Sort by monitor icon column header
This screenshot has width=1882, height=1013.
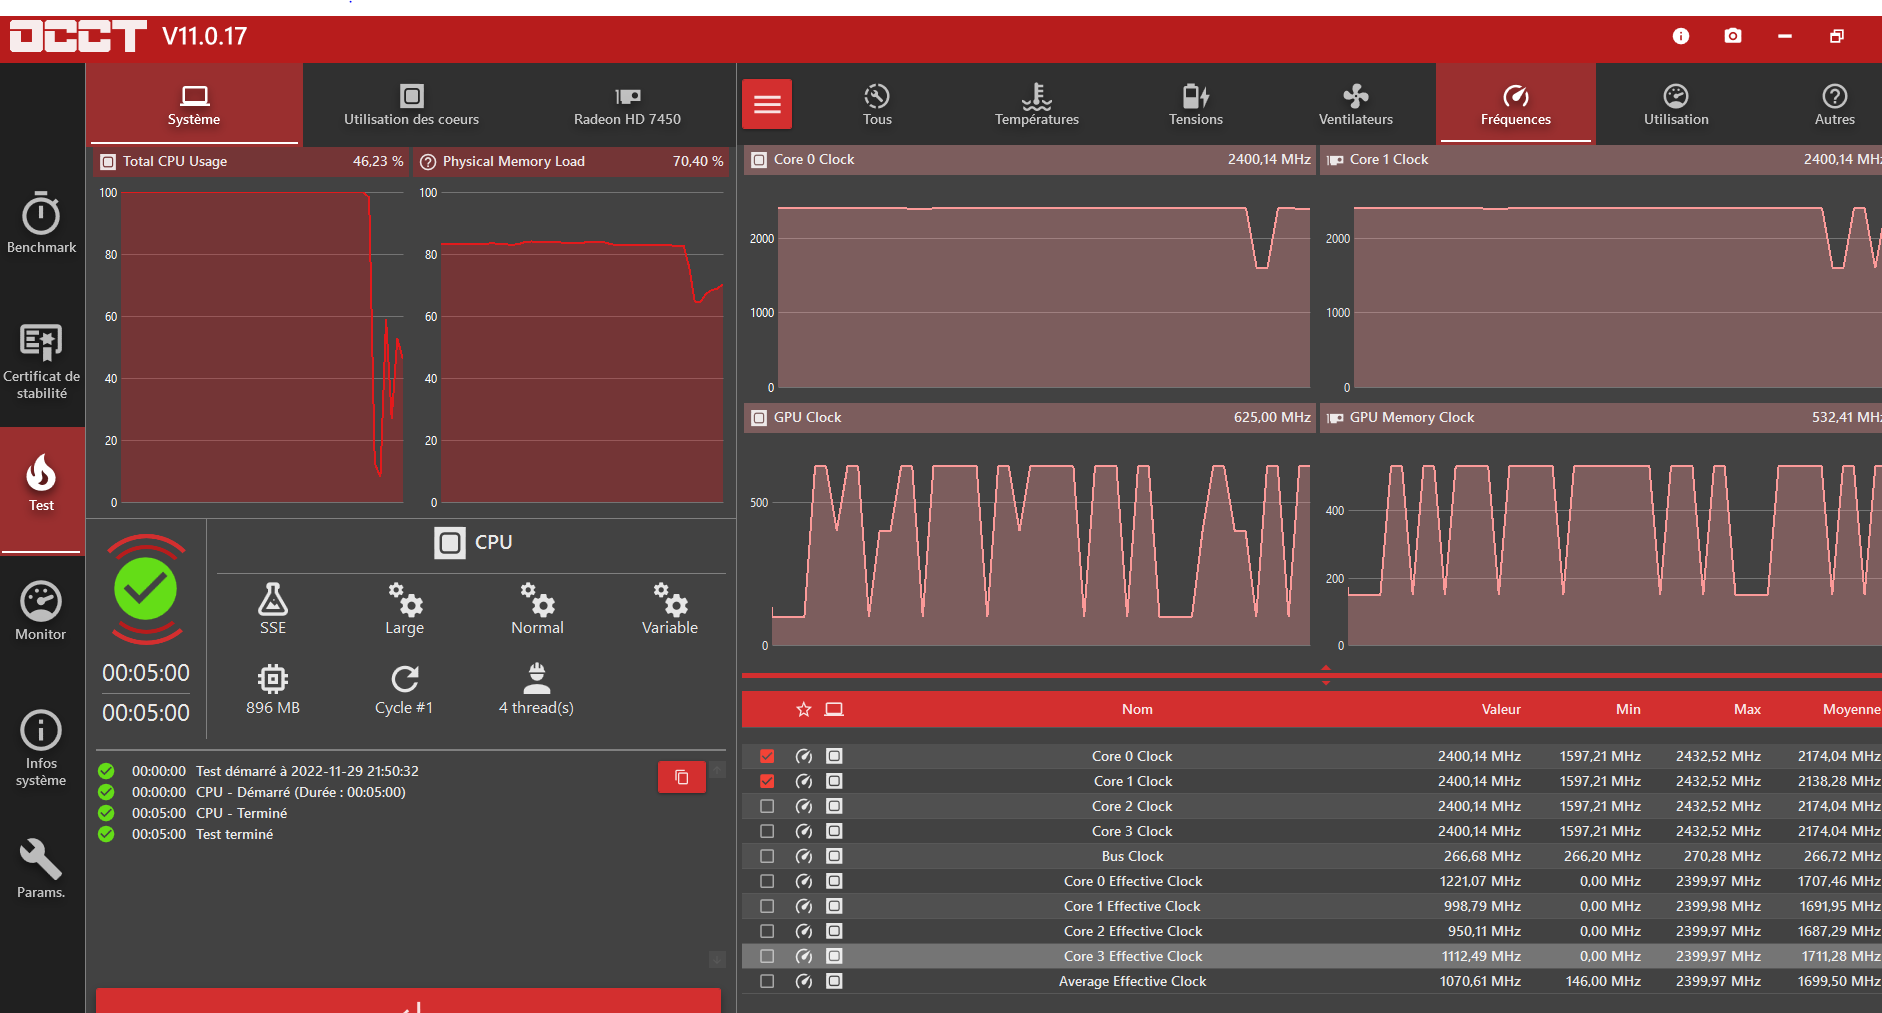point(834,709)
